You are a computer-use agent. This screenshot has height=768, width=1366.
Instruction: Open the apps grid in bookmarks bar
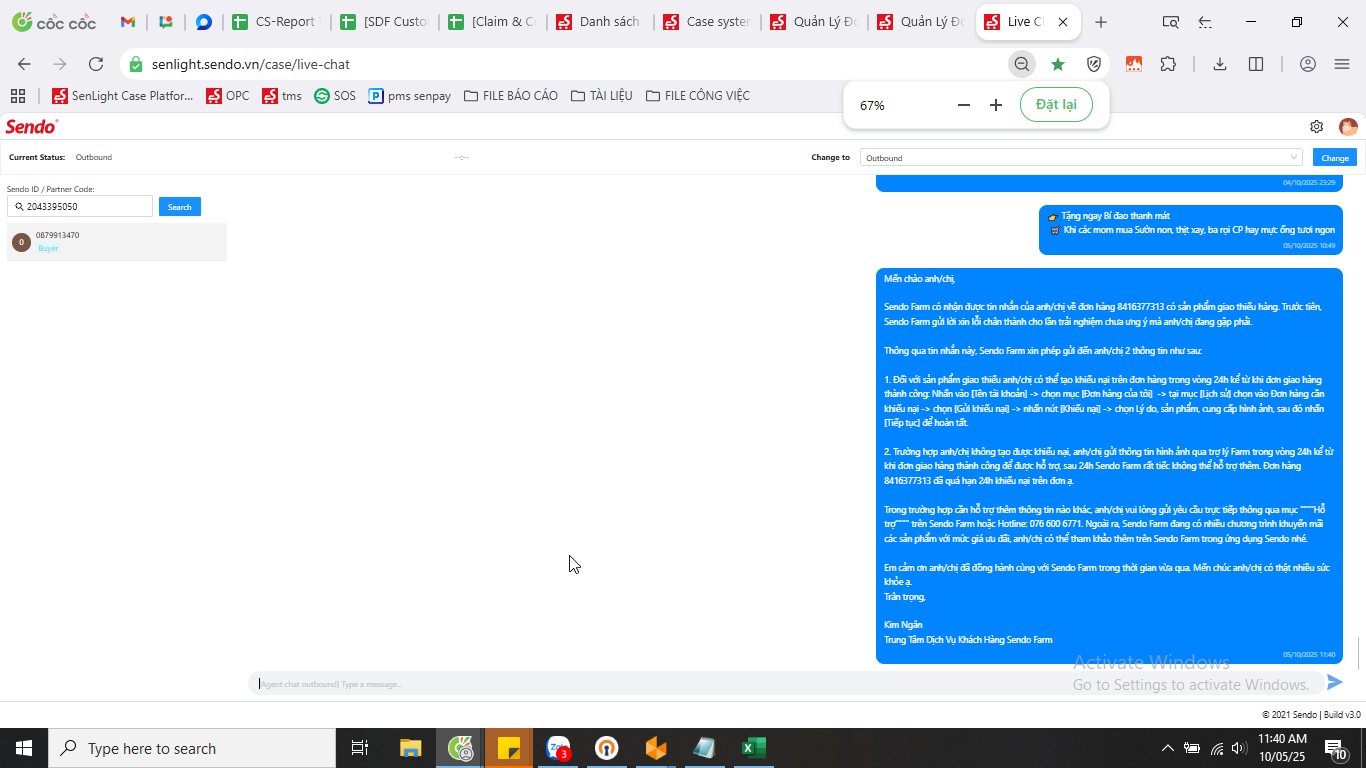[x=18, y=96]
